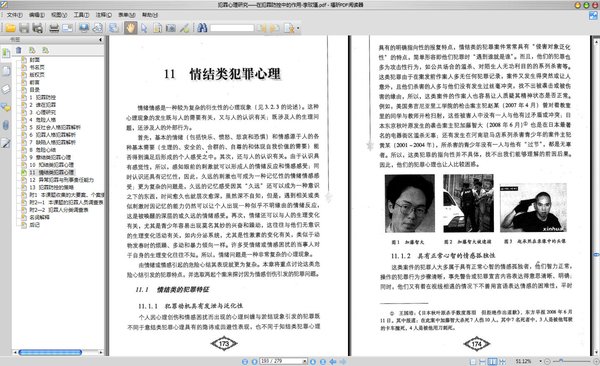
Task: Select bookmark '3 心理研究'
Action: [42, 112]
